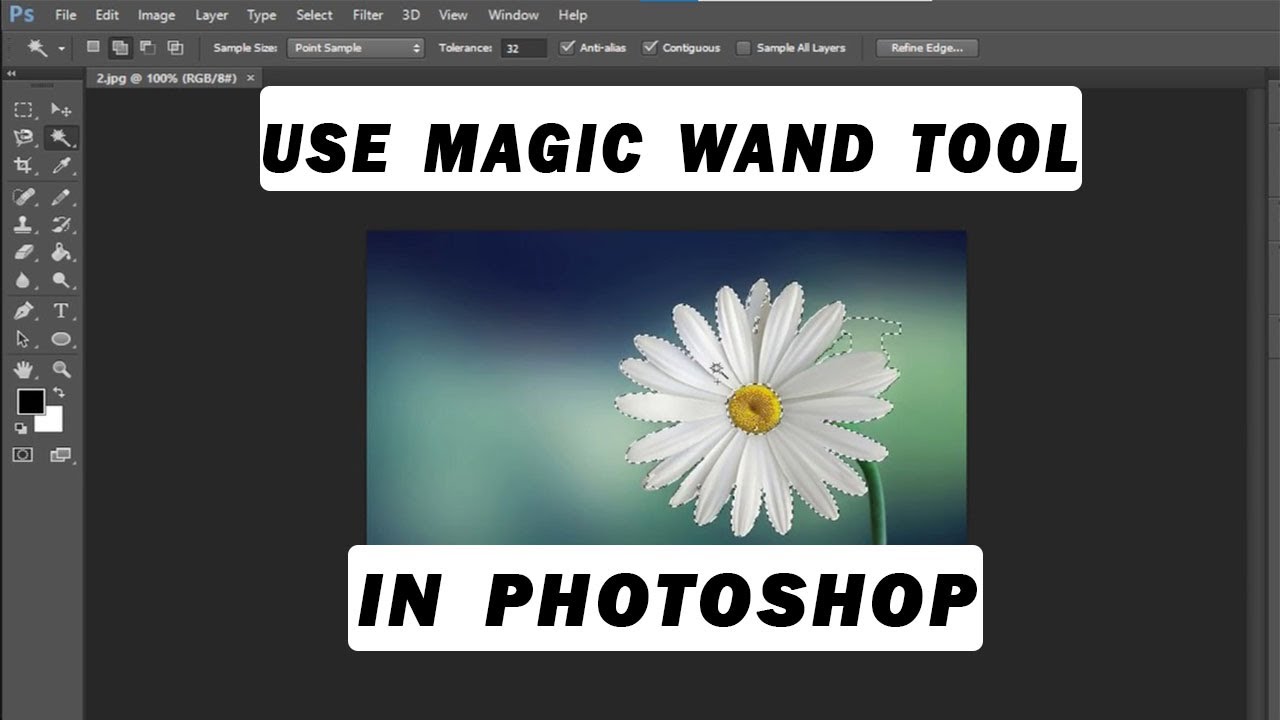This screenshot has height=720, width=1280.
Task: Select the Eyedropper tool
Action: point(61,165)
